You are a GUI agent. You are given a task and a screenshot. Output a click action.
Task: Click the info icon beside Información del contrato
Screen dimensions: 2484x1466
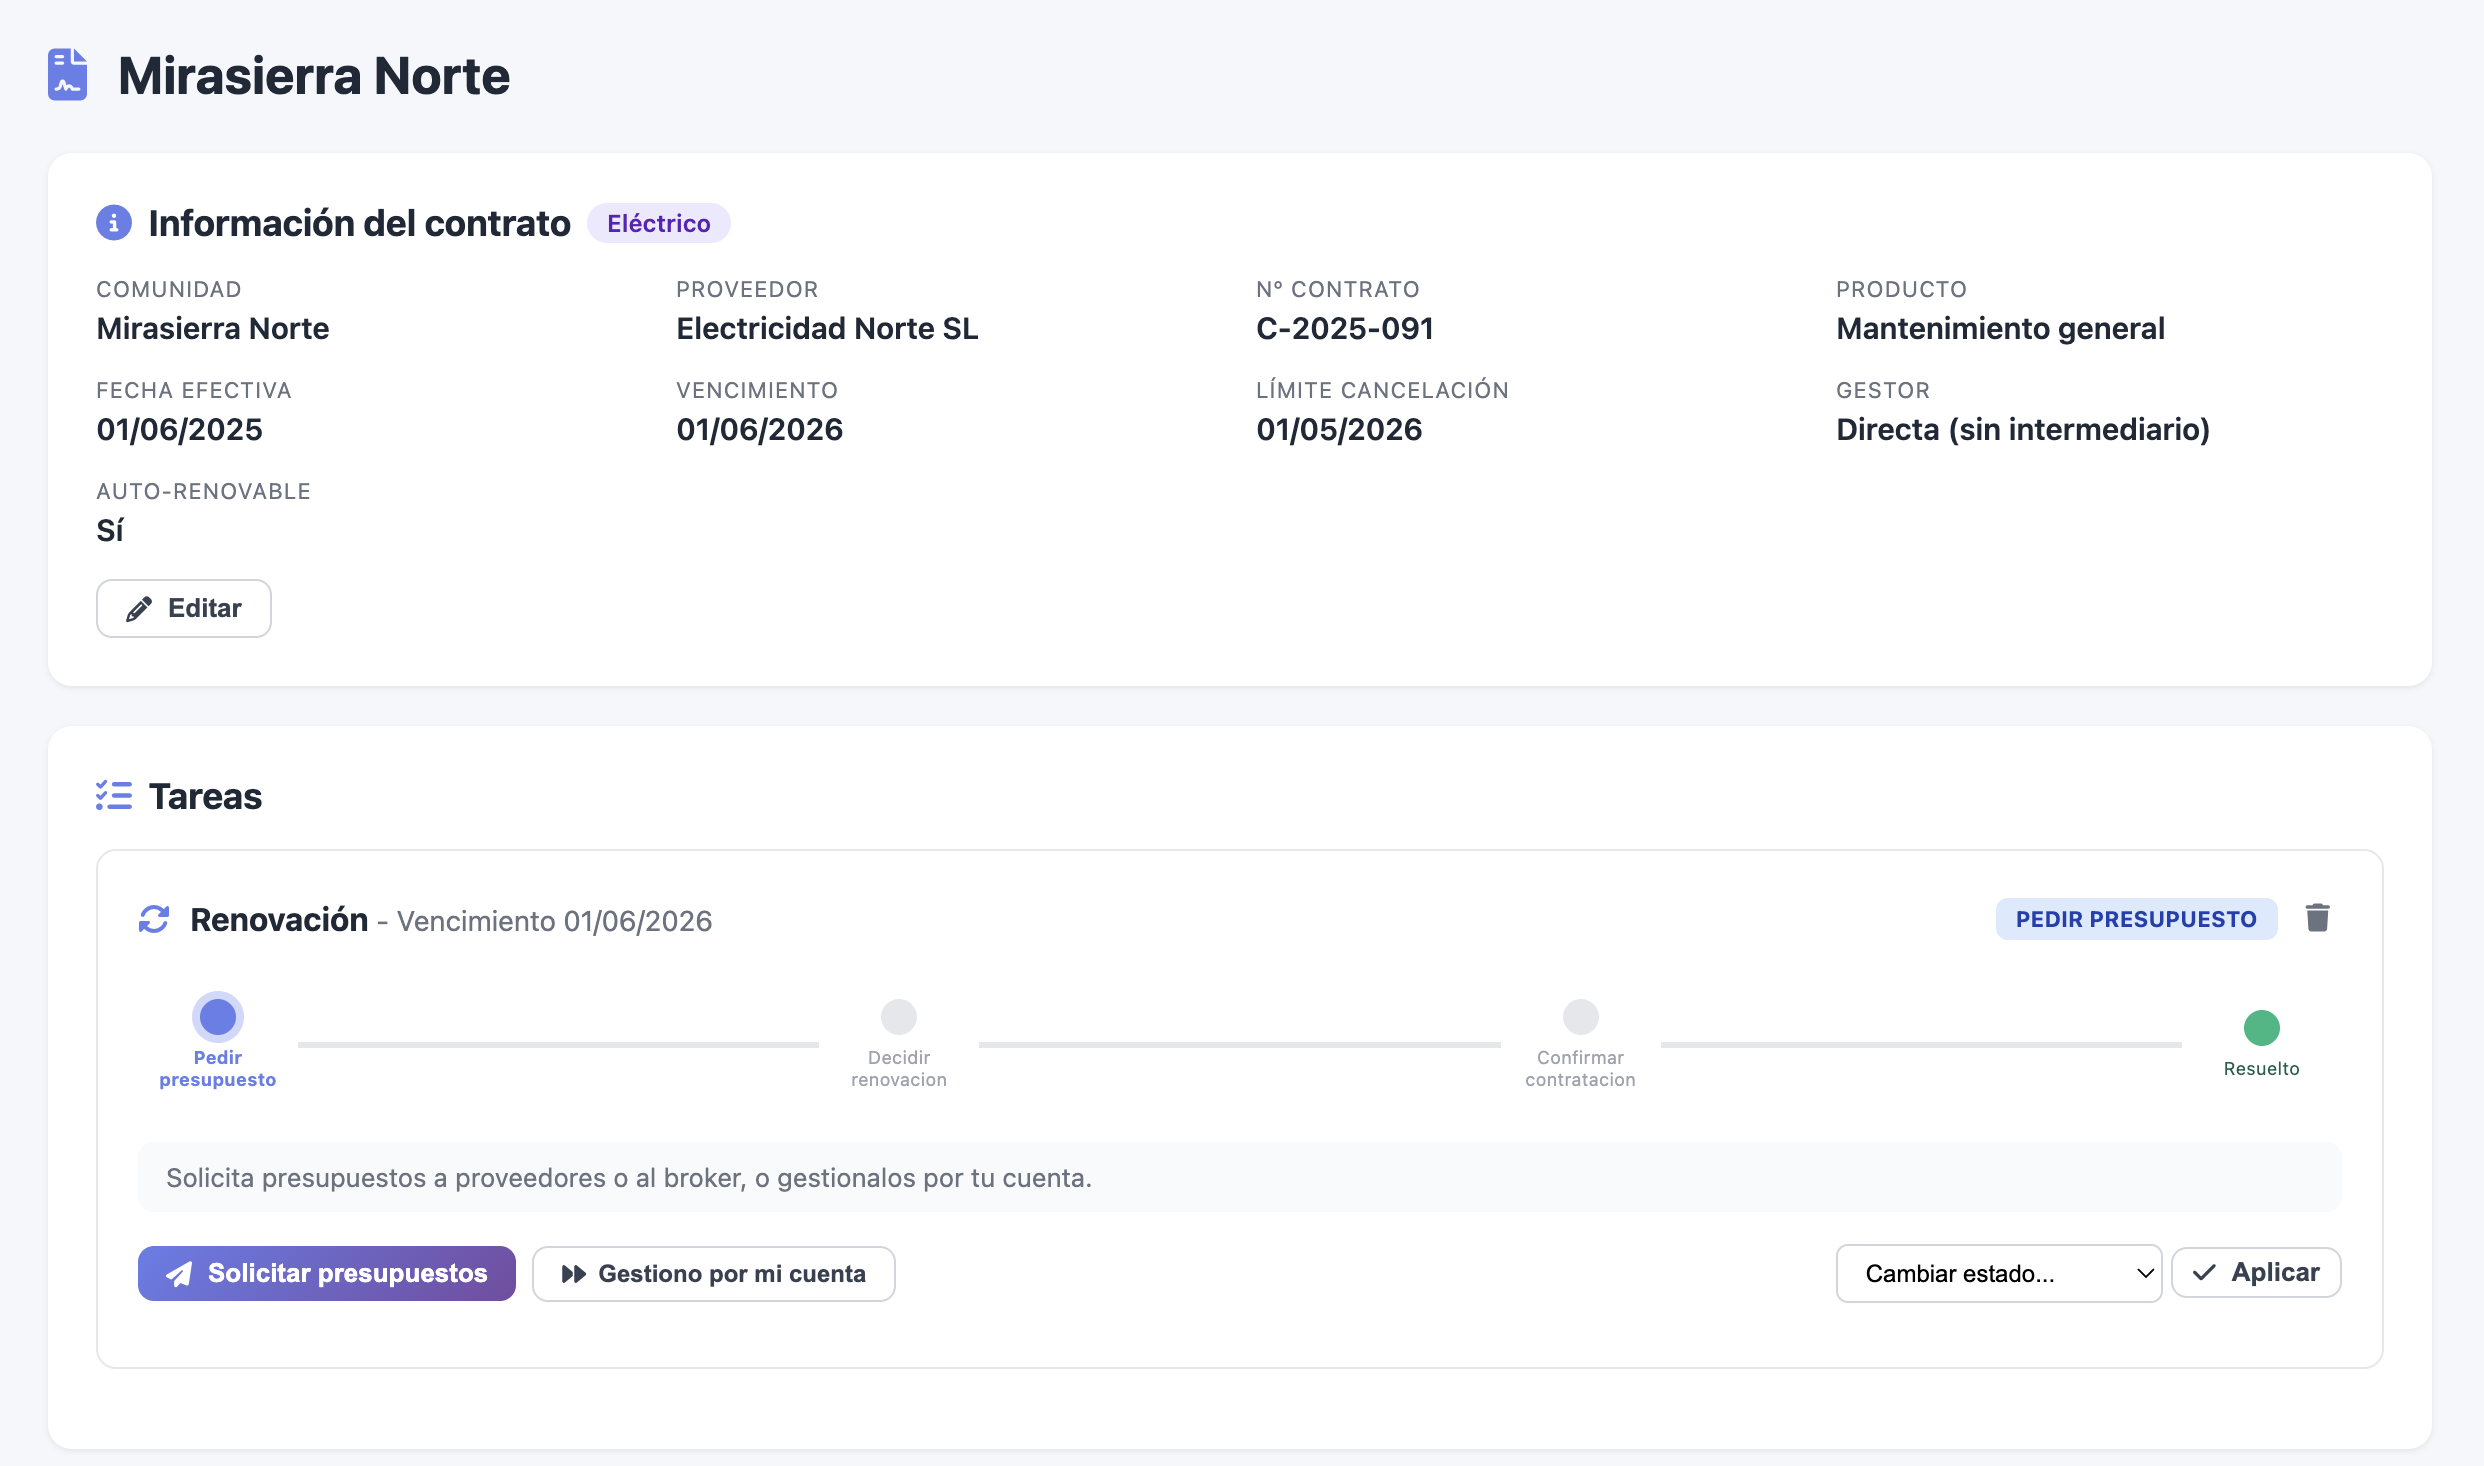[114, 223]
